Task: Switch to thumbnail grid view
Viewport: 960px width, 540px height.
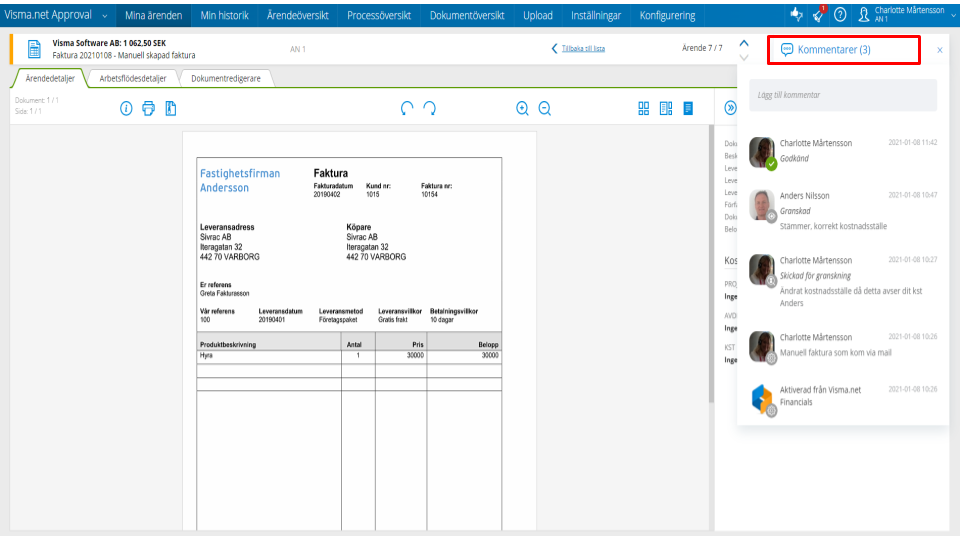Action: [644, 108]
